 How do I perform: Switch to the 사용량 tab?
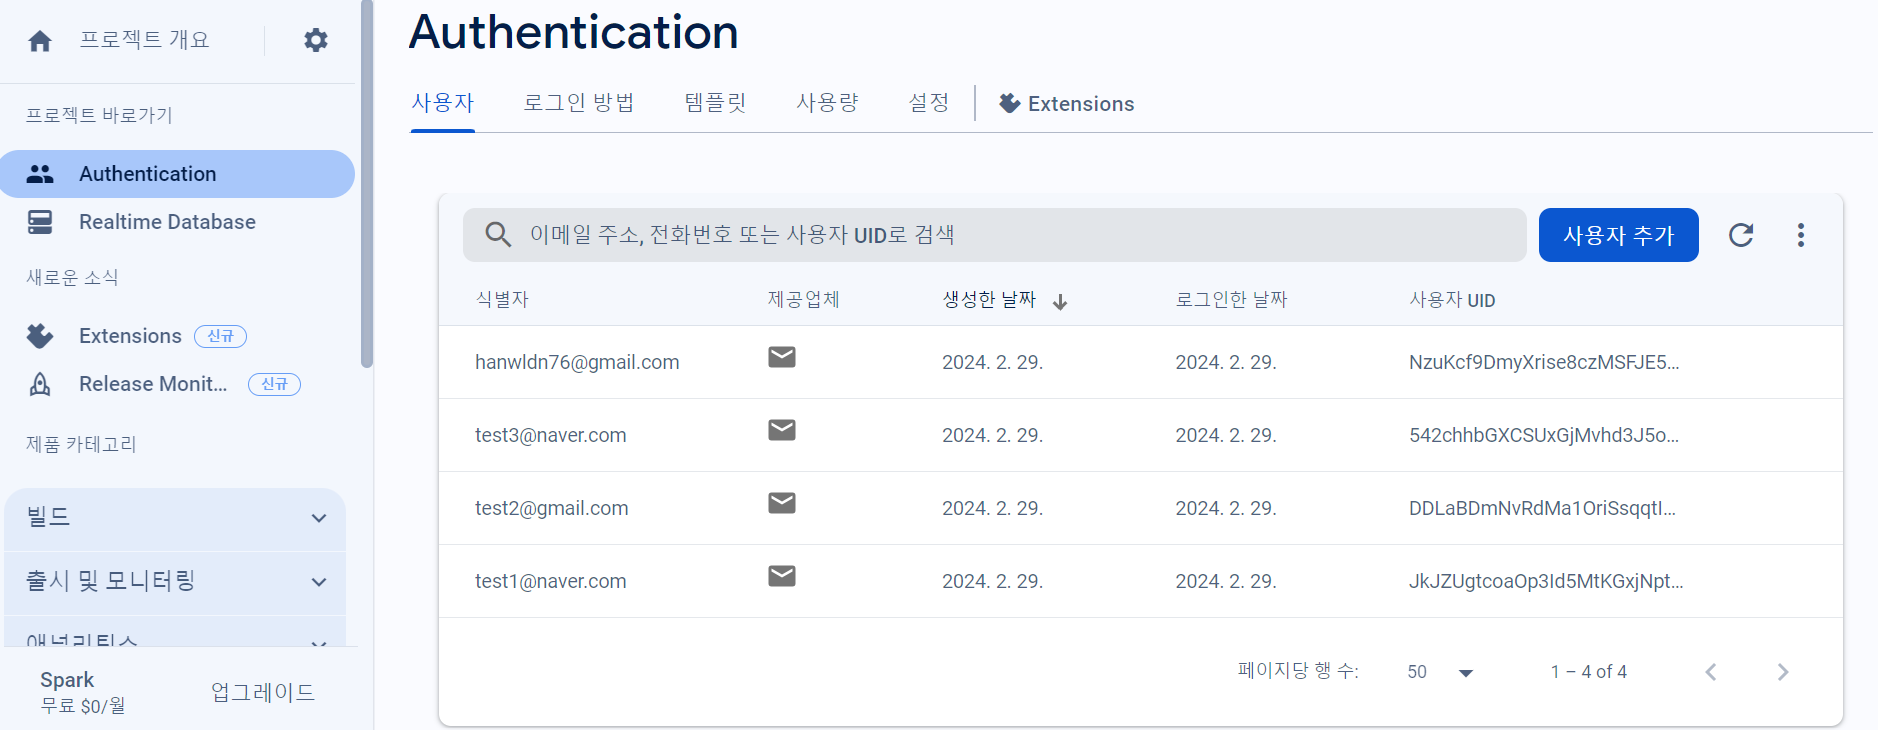click(827, 103)
